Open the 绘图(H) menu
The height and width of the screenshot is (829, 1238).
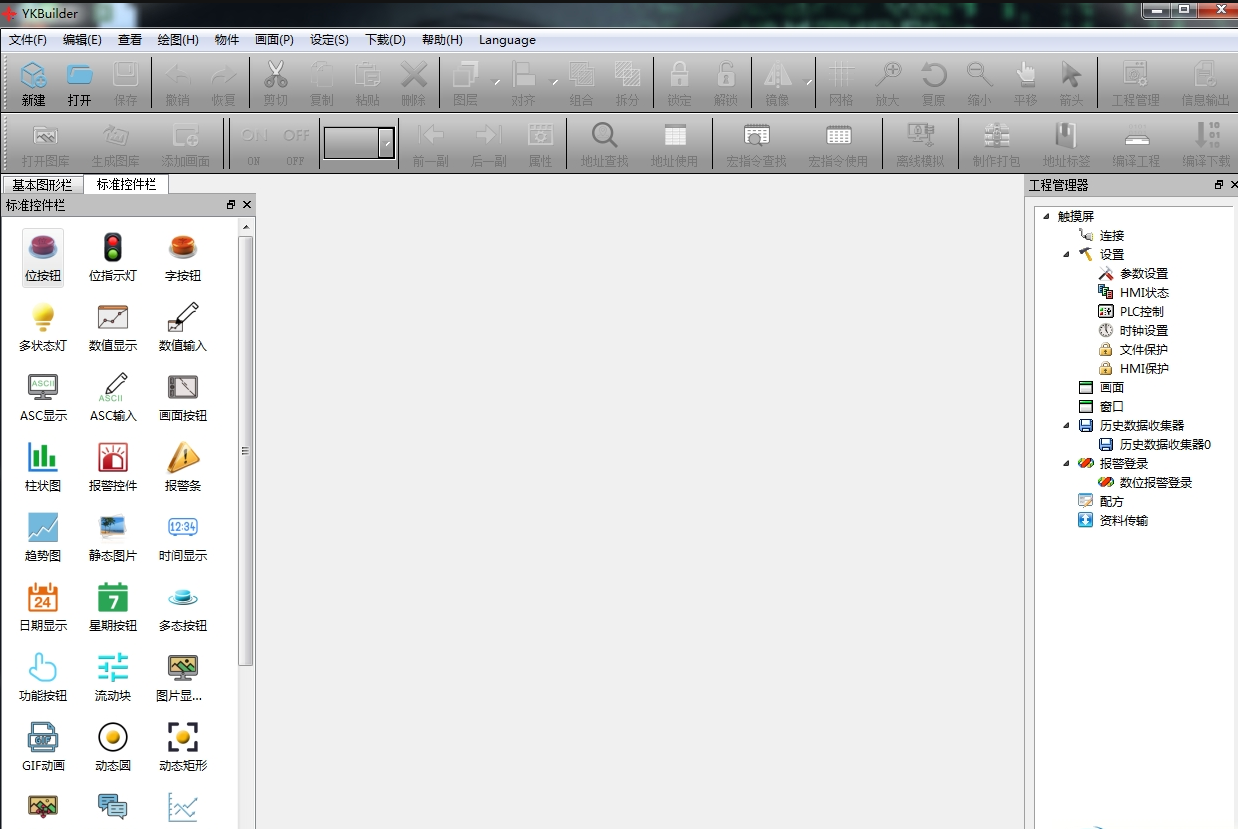tap(178, 40)
